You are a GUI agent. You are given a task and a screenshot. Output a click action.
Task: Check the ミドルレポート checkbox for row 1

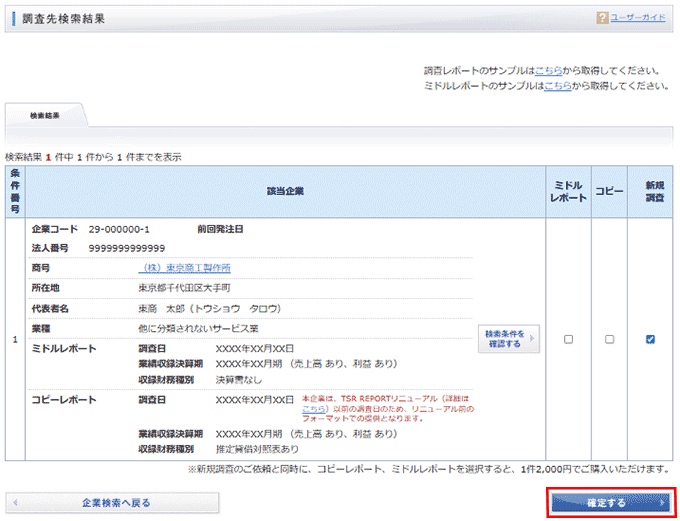click(568, 339)
